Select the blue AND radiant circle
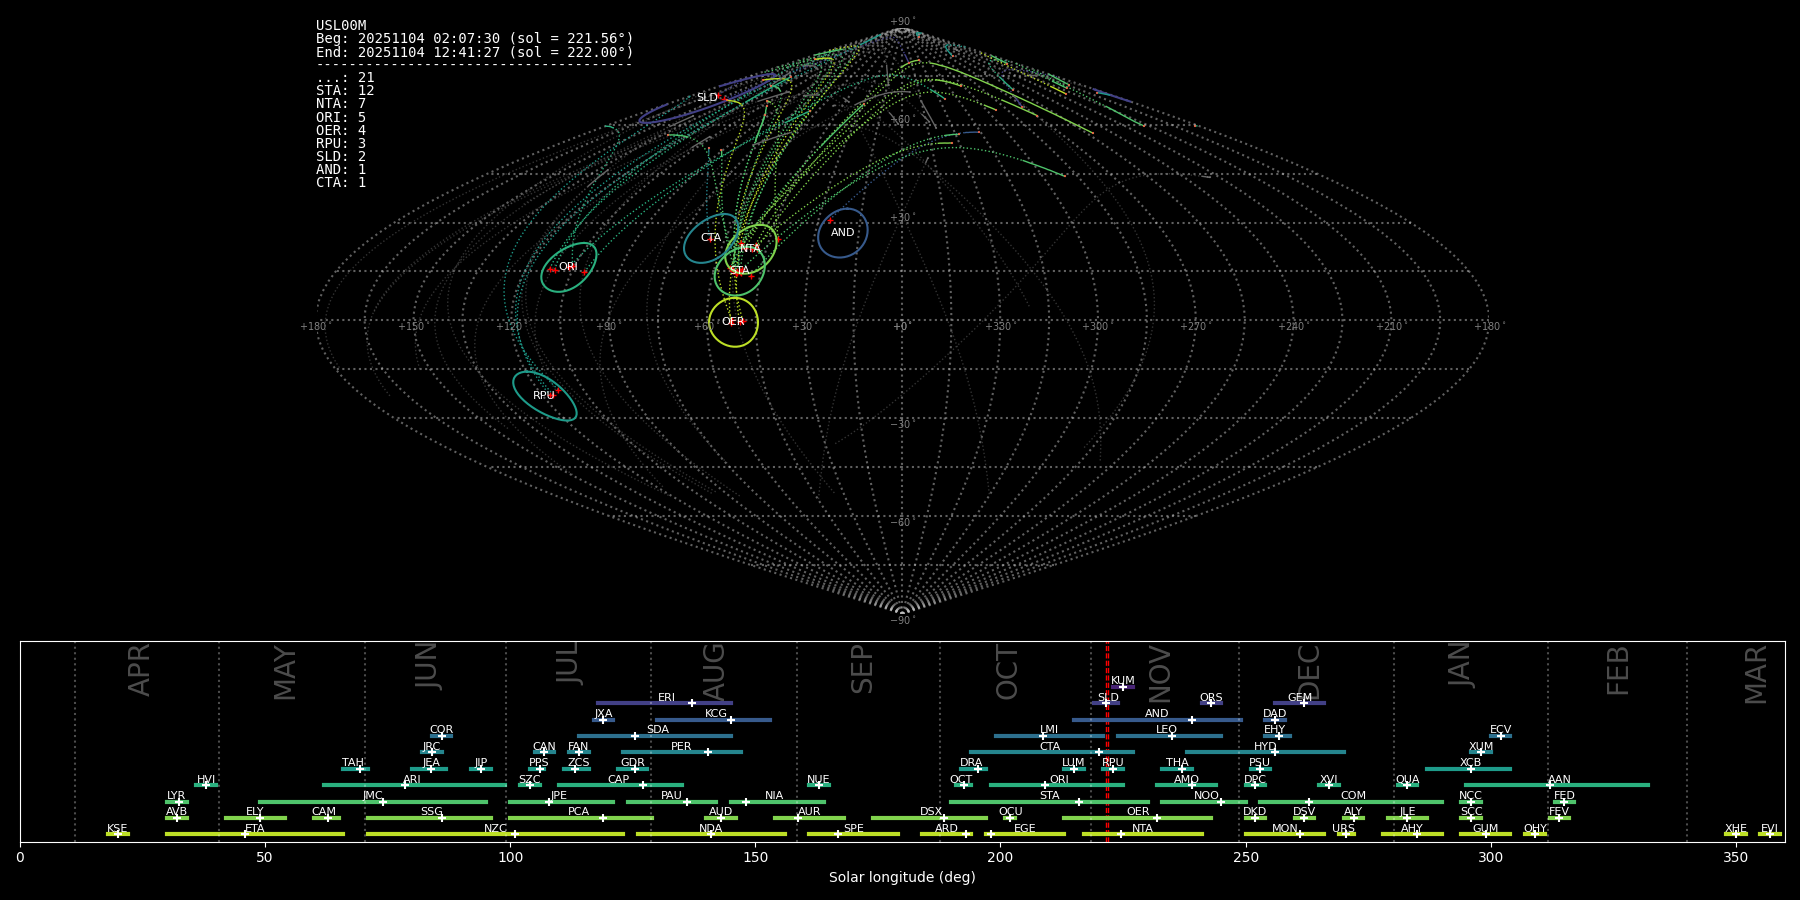The height and width of the screenshot is (900, 1800). click(843, 233)
